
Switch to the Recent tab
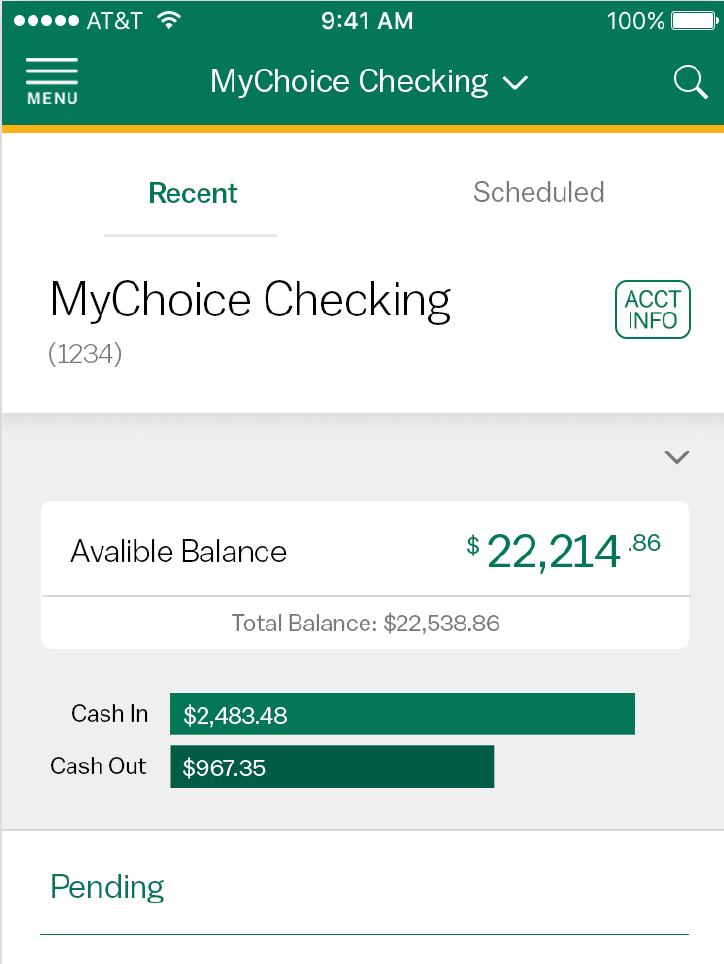pos(192,193)
